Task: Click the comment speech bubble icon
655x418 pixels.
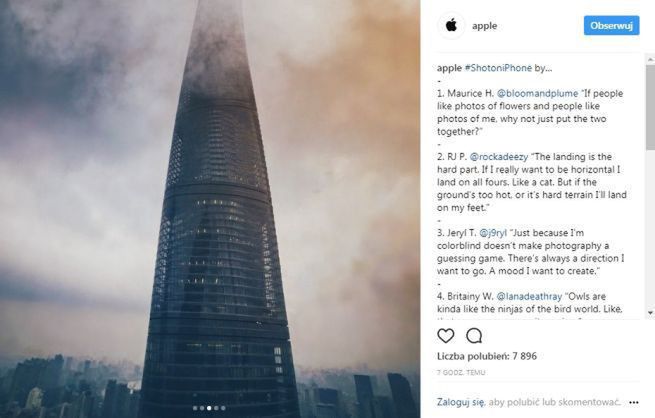Action: tap(474, 336)
